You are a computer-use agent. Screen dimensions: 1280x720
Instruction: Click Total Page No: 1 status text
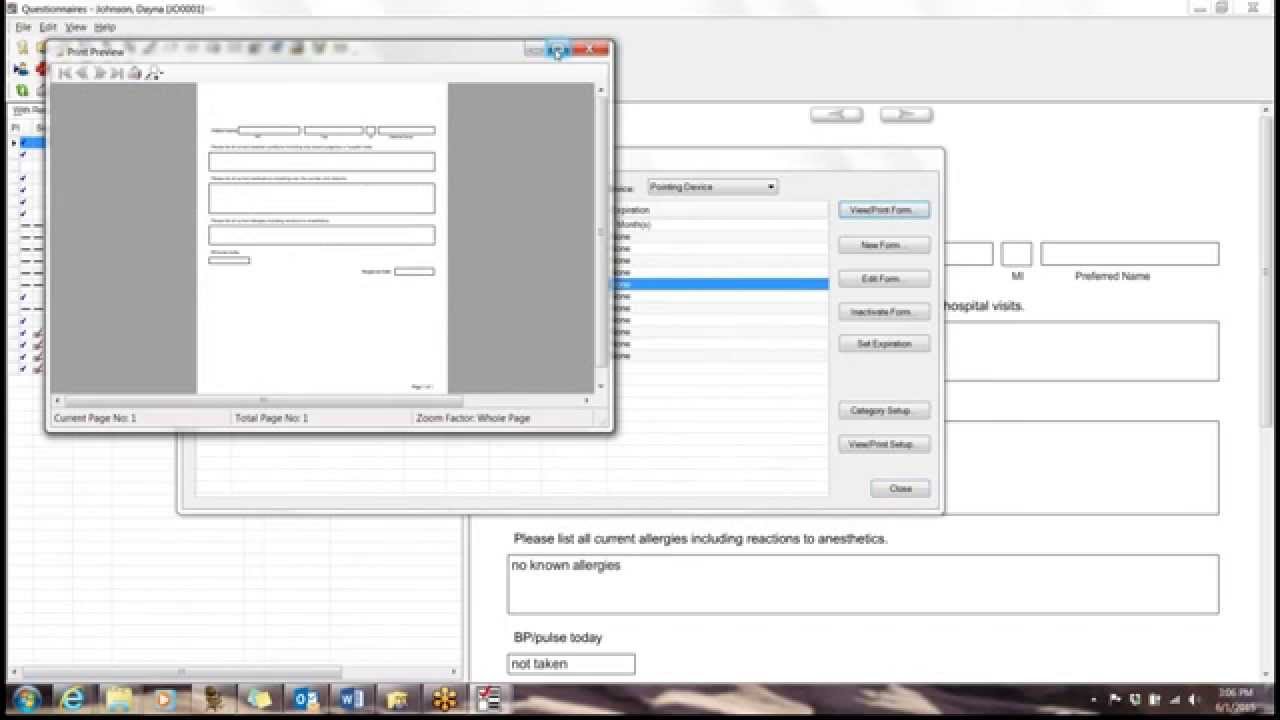(x=271, y=418)
